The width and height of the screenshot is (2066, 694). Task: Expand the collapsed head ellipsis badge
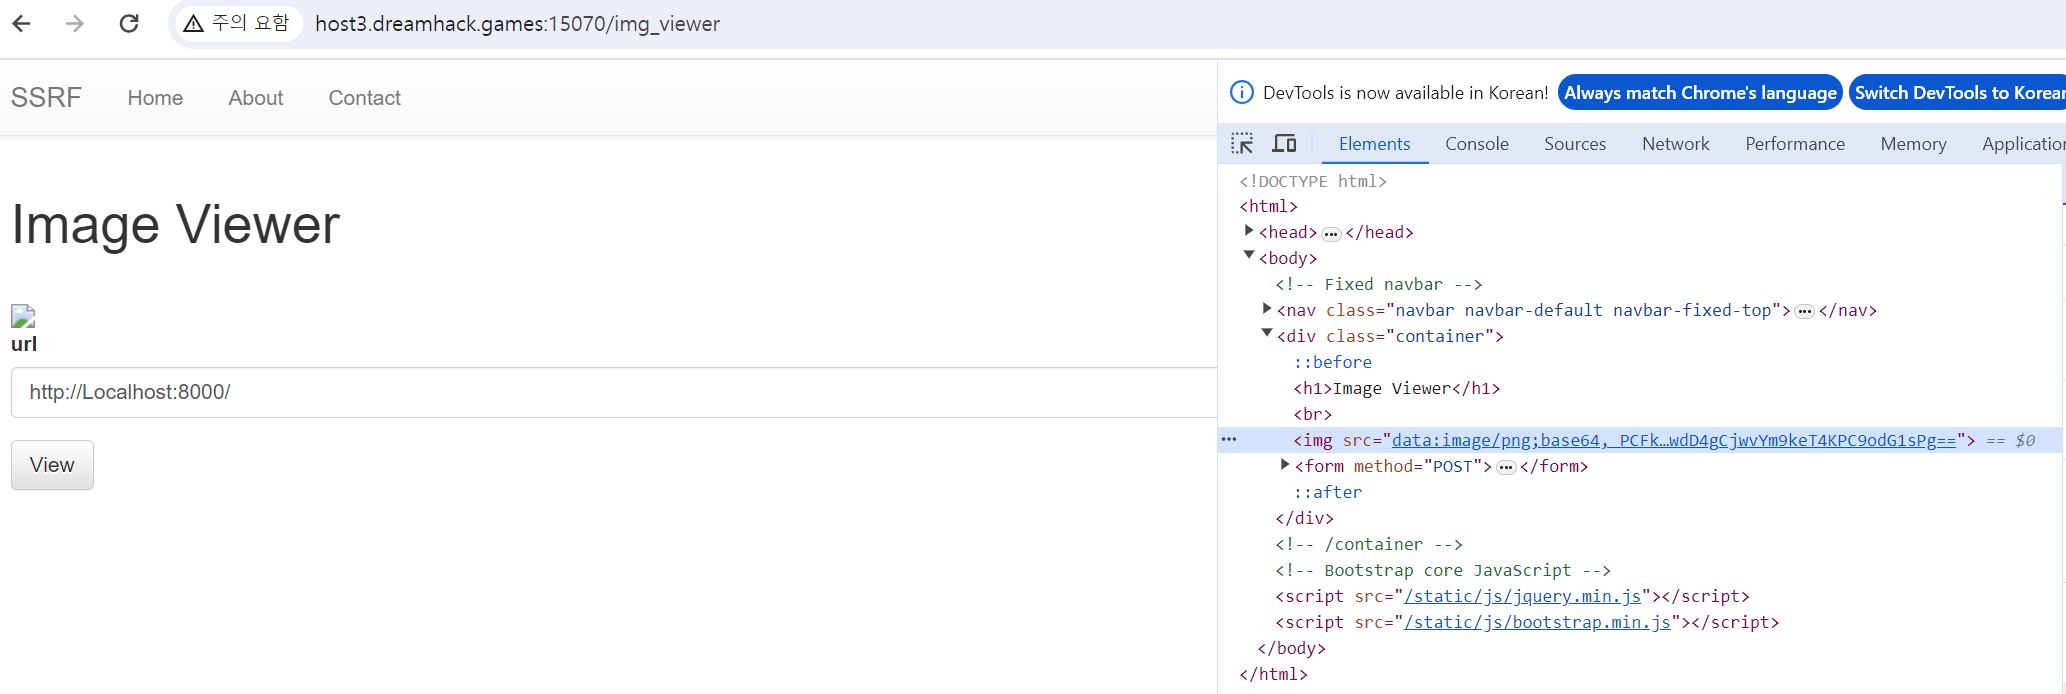tap(1331, 233)
